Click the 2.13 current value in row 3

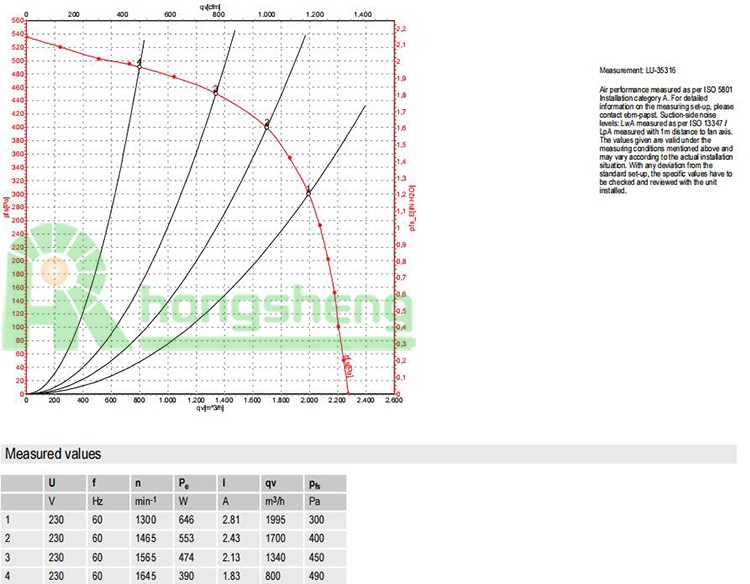[230, 557]
